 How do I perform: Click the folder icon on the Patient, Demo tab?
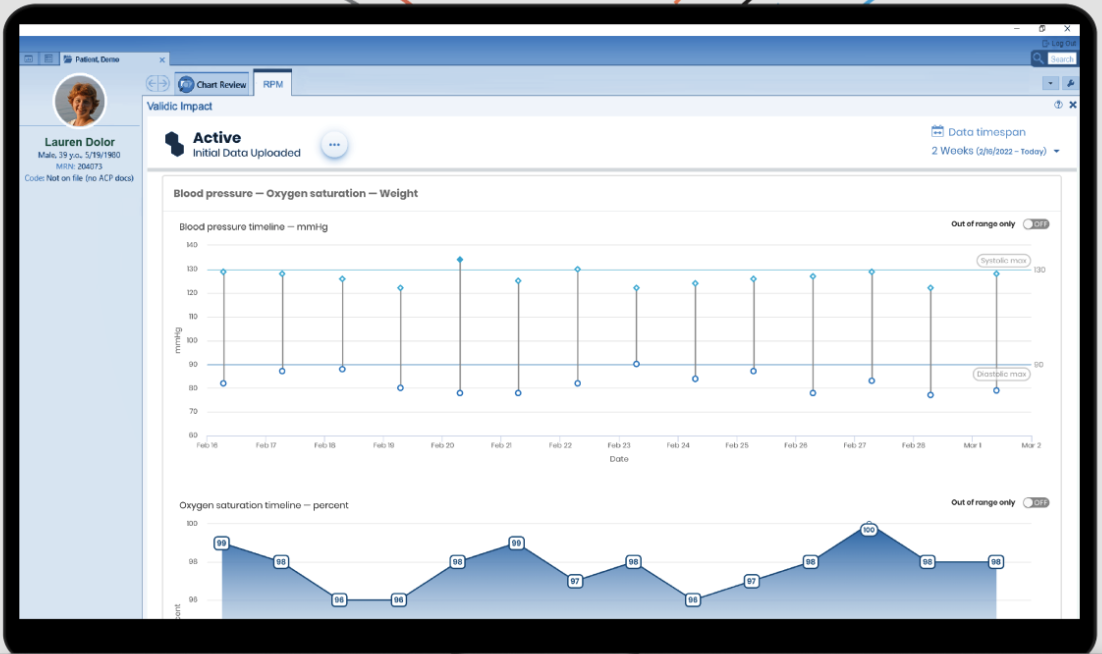[x=67, y=58]
